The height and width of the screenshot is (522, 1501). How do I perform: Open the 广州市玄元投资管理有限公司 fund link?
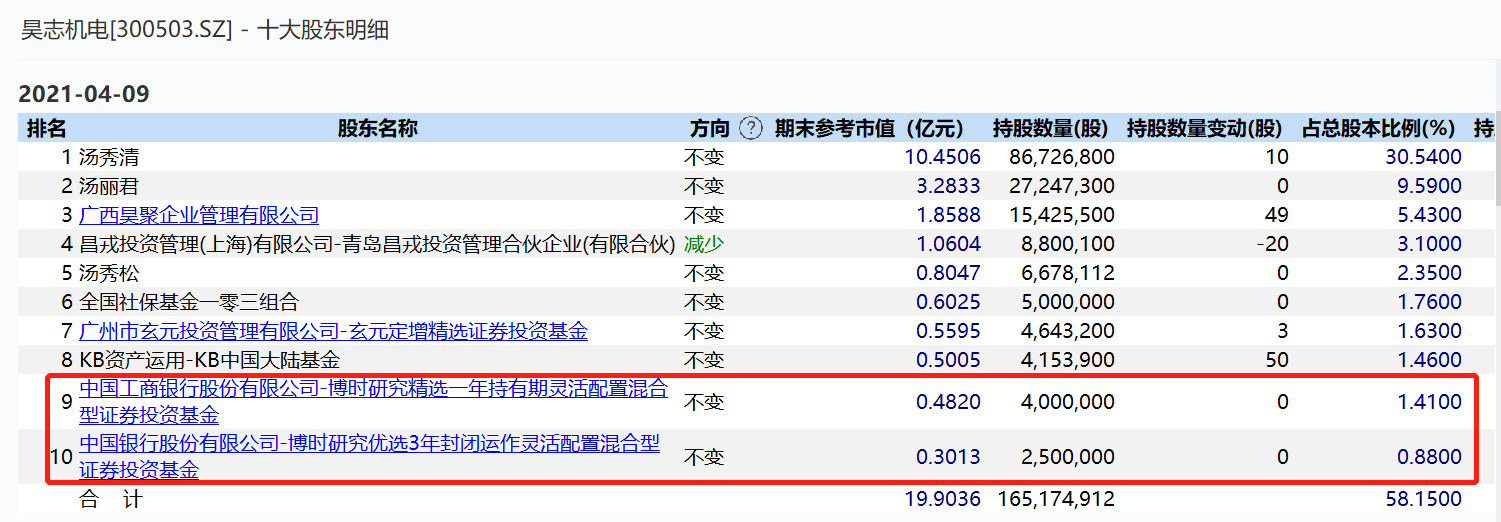tap(333, 331)
